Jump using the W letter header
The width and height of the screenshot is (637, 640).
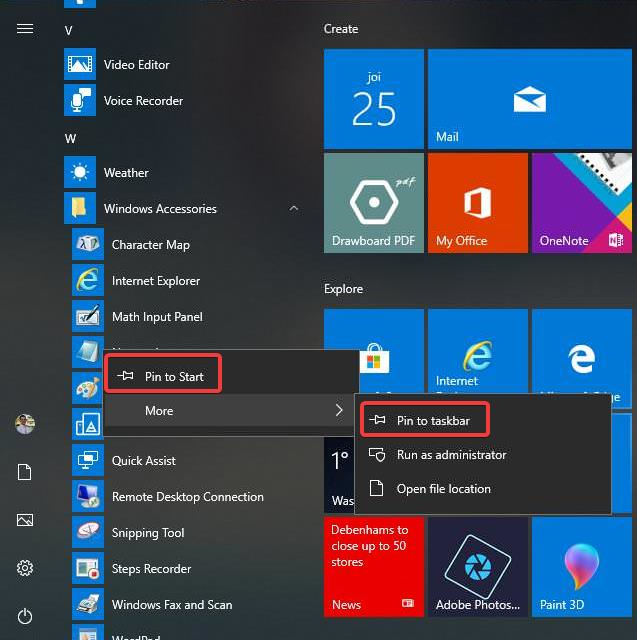pyautogui.click(x=70, y=139)
